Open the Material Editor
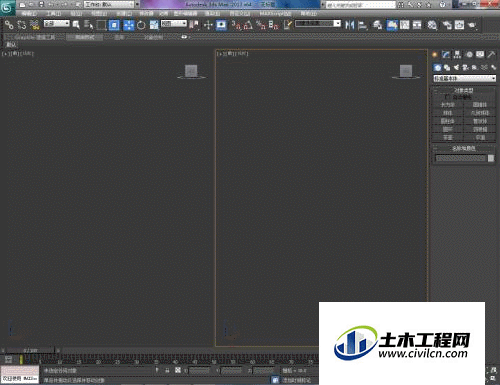Viewport: 500px width, 385px height. tap(432, 25)
